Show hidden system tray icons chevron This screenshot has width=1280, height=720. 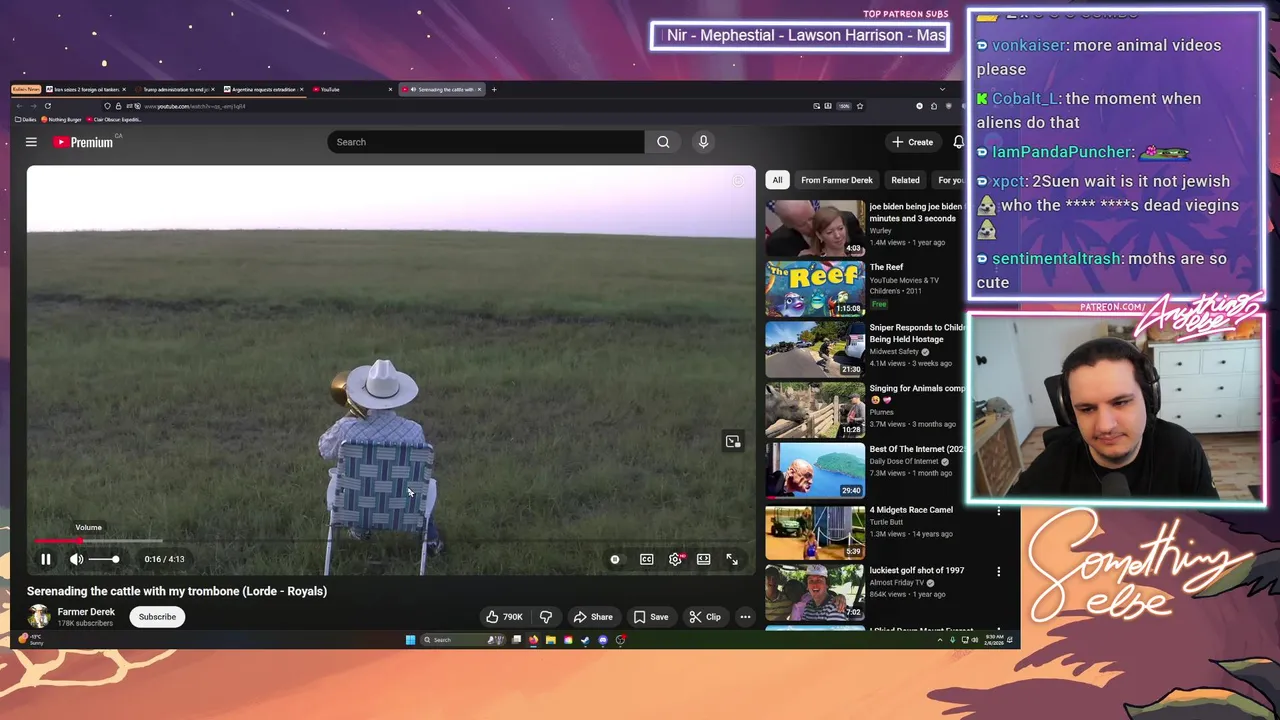coord(939,640)
